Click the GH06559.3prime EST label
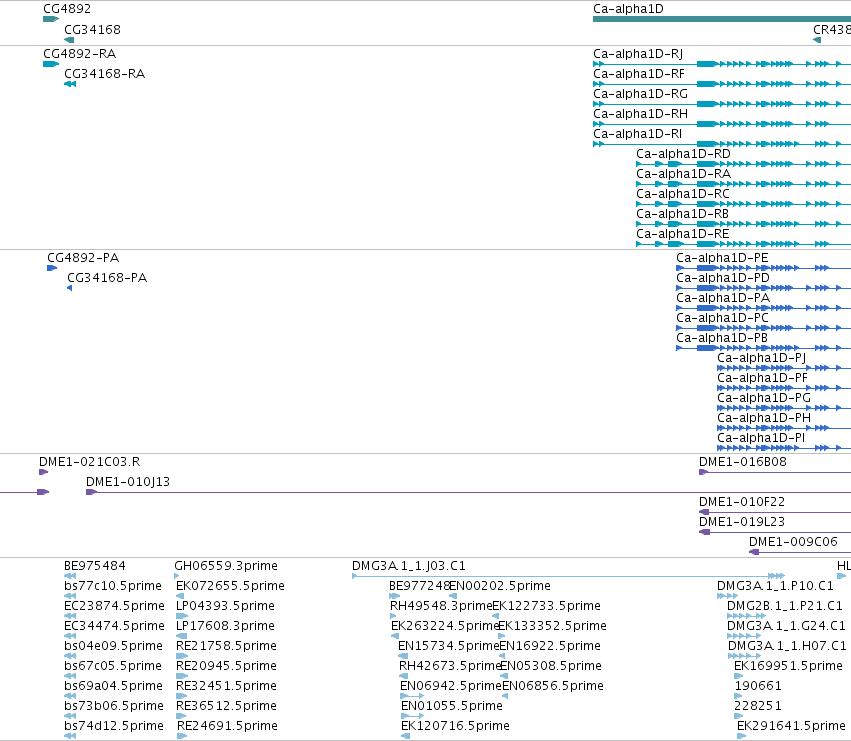The image size is (851, 741). coord(226,566)
